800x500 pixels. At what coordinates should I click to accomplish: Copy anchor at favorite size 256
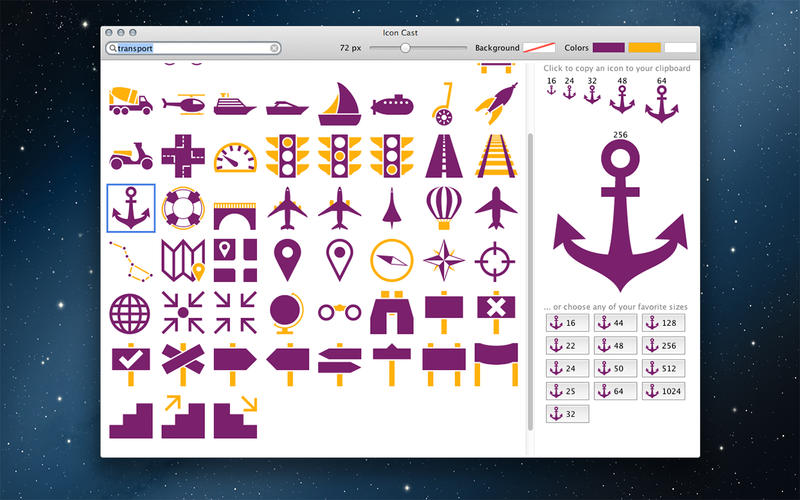coord(663,345)
